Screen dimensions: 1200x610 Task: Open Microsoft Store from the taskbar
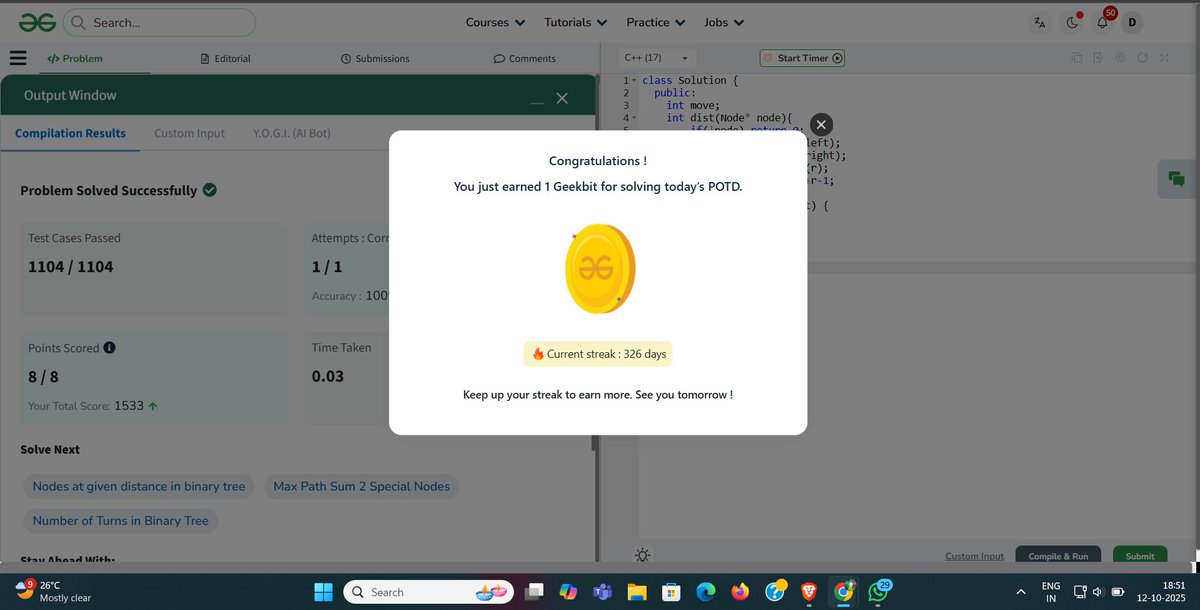pyautogui.click(x=671, y=592)
